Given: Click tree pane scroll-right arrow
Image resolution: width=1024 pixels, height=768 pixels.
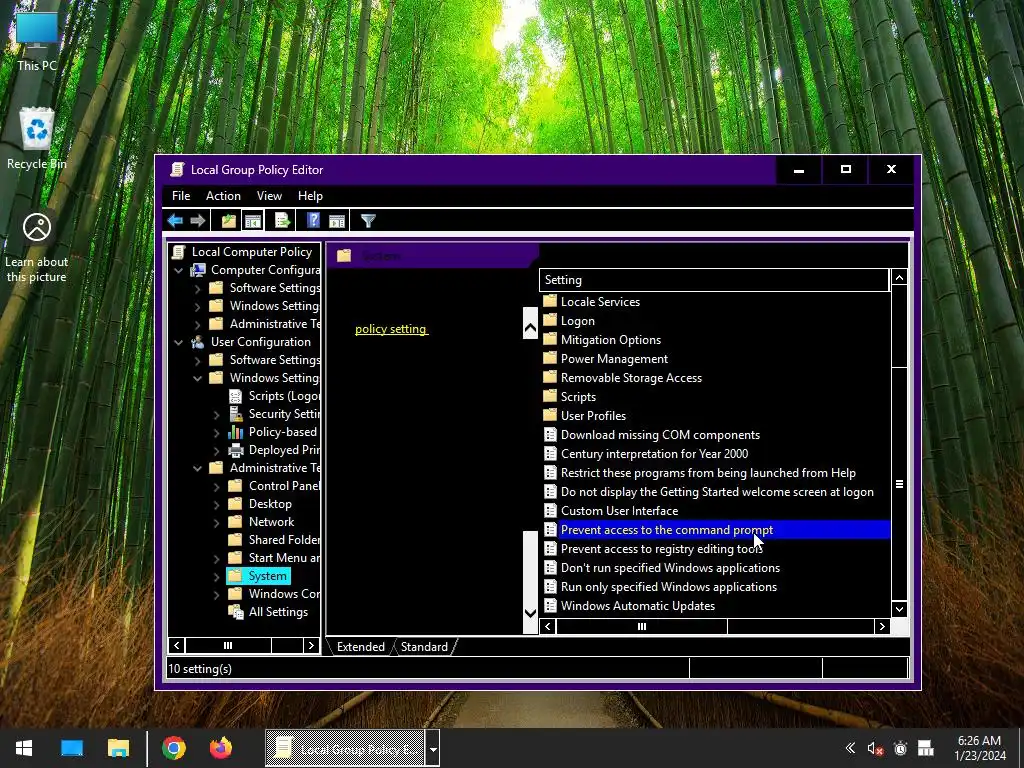Looking at the screenshot, I should (311, 645).
